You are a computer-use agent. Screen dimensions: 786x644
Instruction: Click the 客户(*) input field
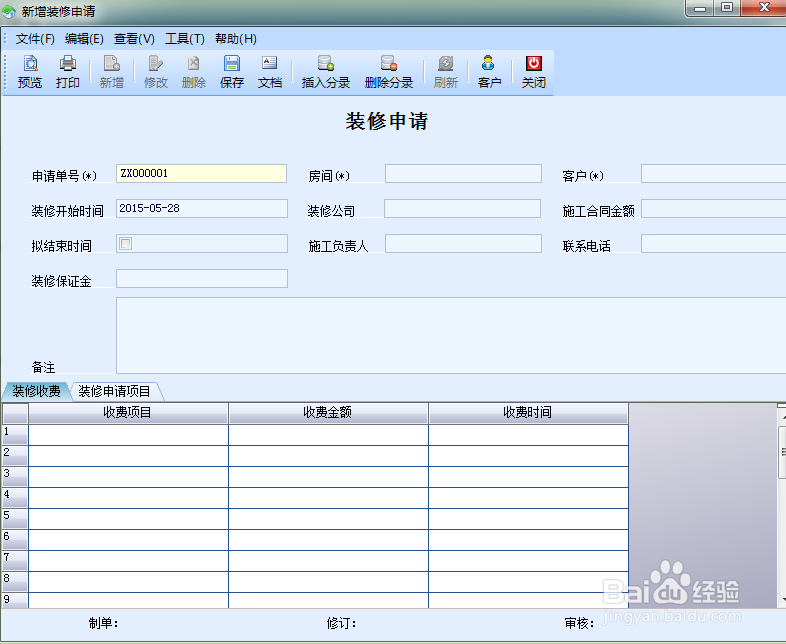(x=713, y=173)
